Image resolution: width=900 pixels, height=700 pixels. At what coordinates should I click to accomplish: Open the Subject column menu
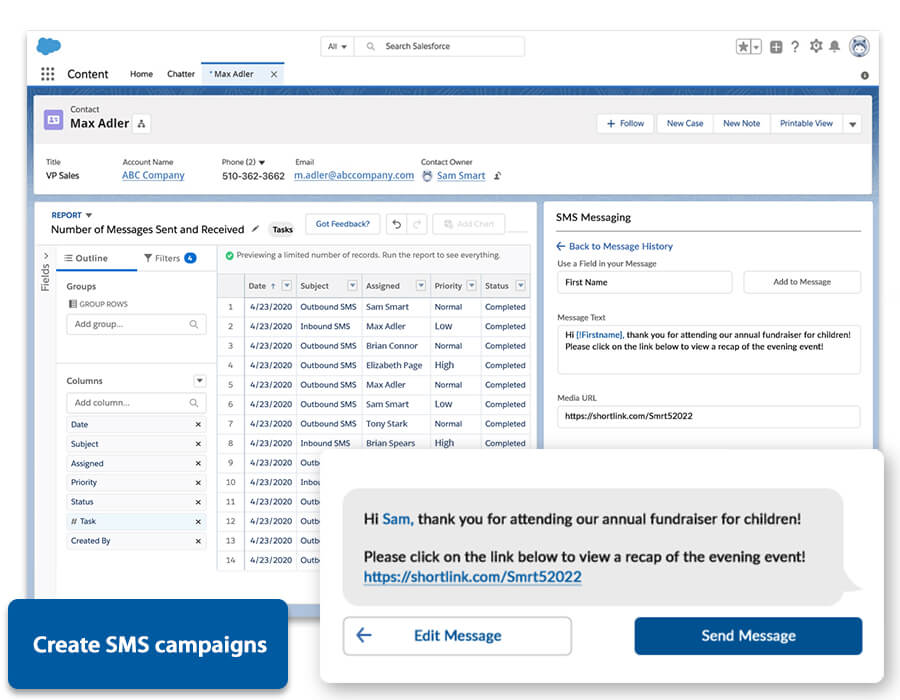click(352, 286)
